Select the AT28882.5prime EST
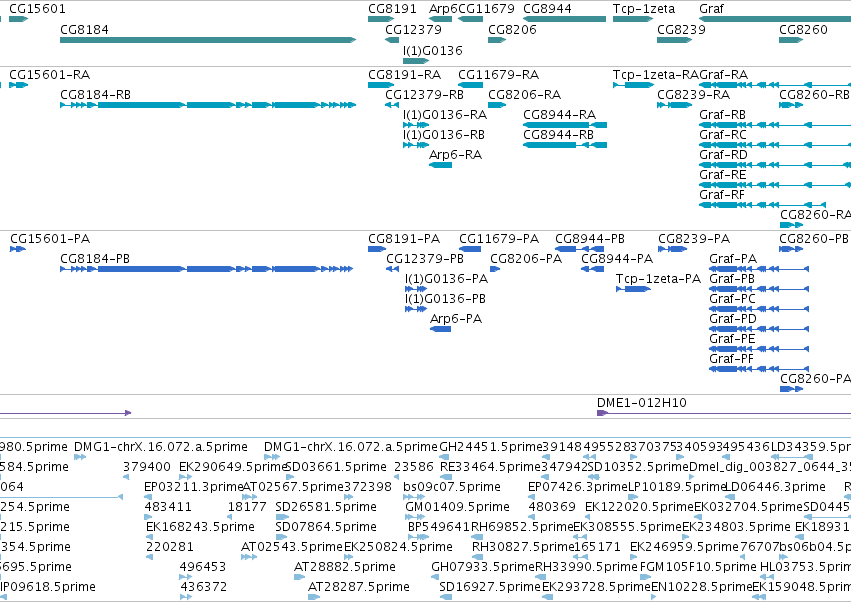 [x=300, y=577]
